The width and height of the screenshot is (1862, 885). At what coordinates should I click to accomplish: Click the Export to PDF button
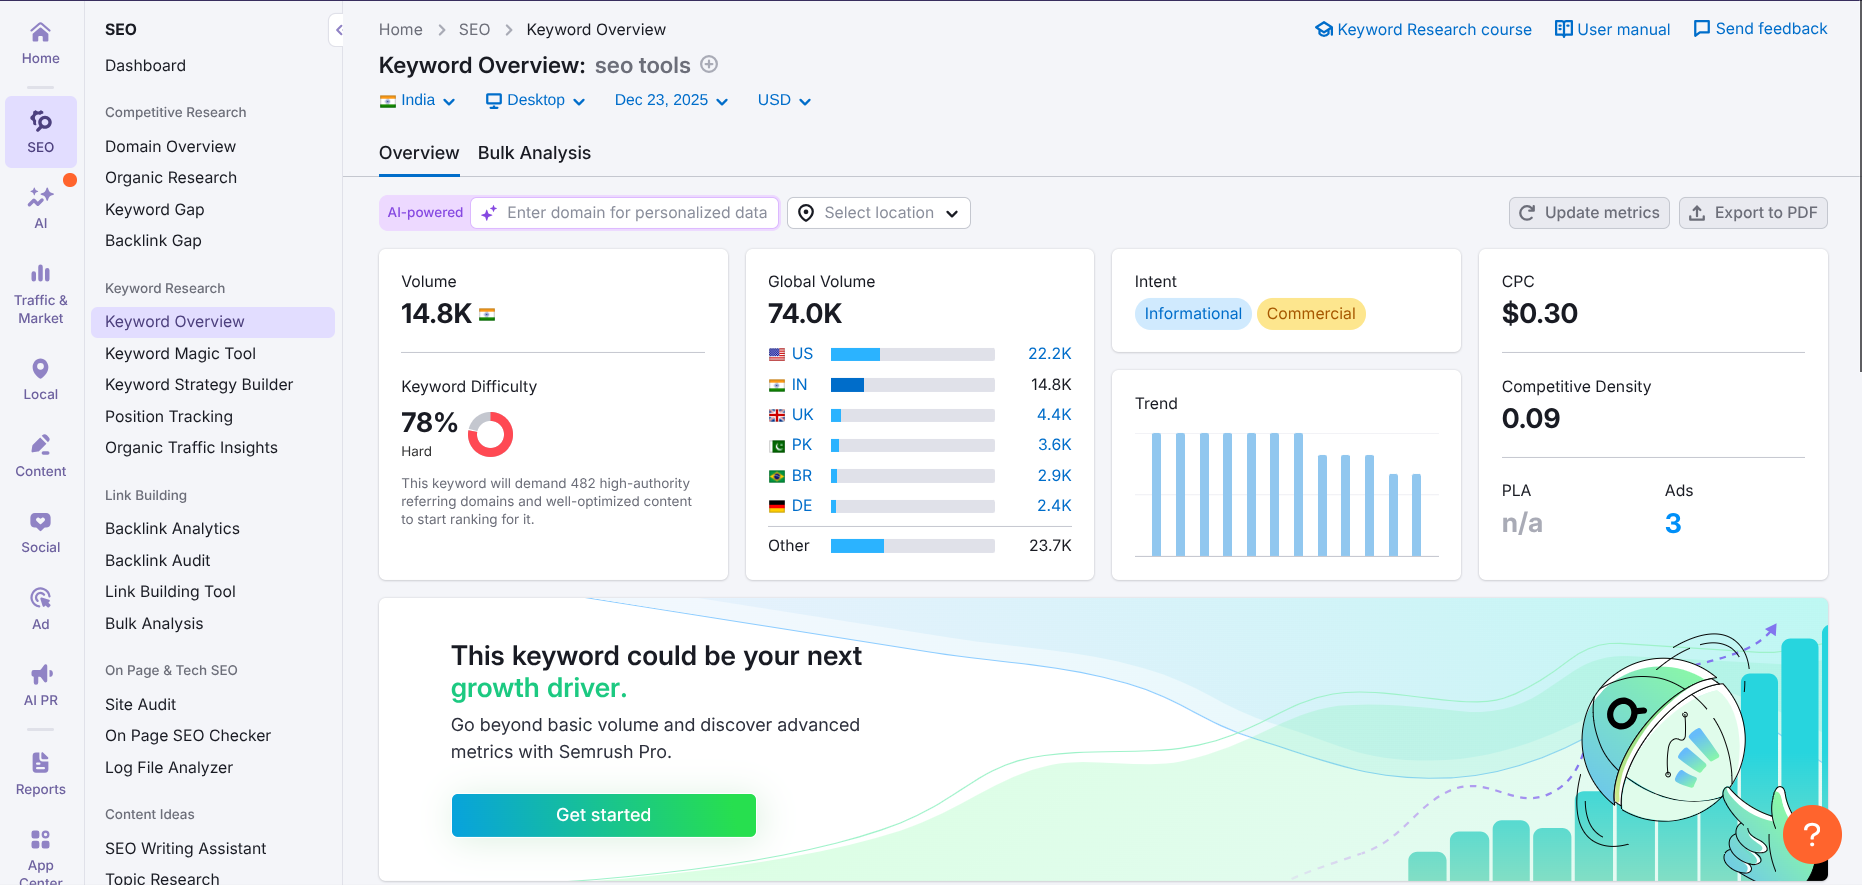click(1753, 213)
